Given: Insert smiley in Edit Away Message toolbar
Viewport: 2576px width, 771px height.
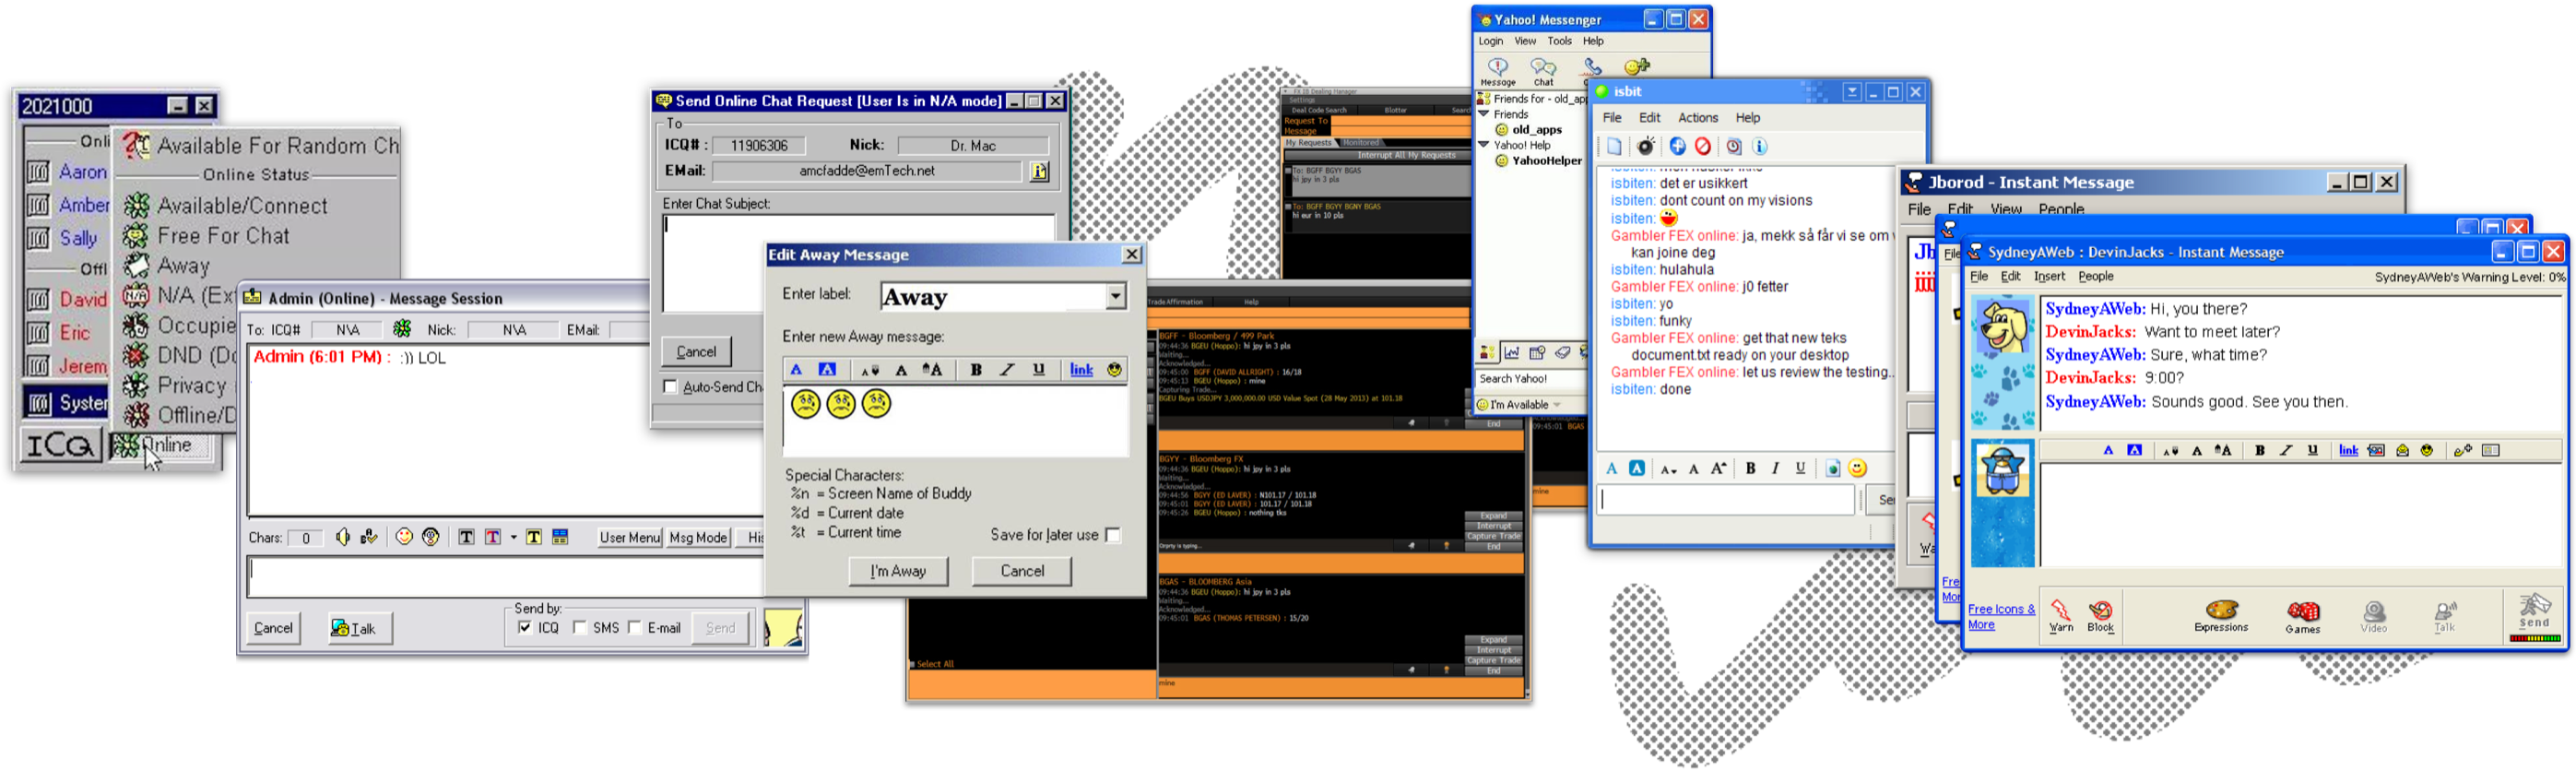Looking at the screenshot, I should (x=1114, y=370).
